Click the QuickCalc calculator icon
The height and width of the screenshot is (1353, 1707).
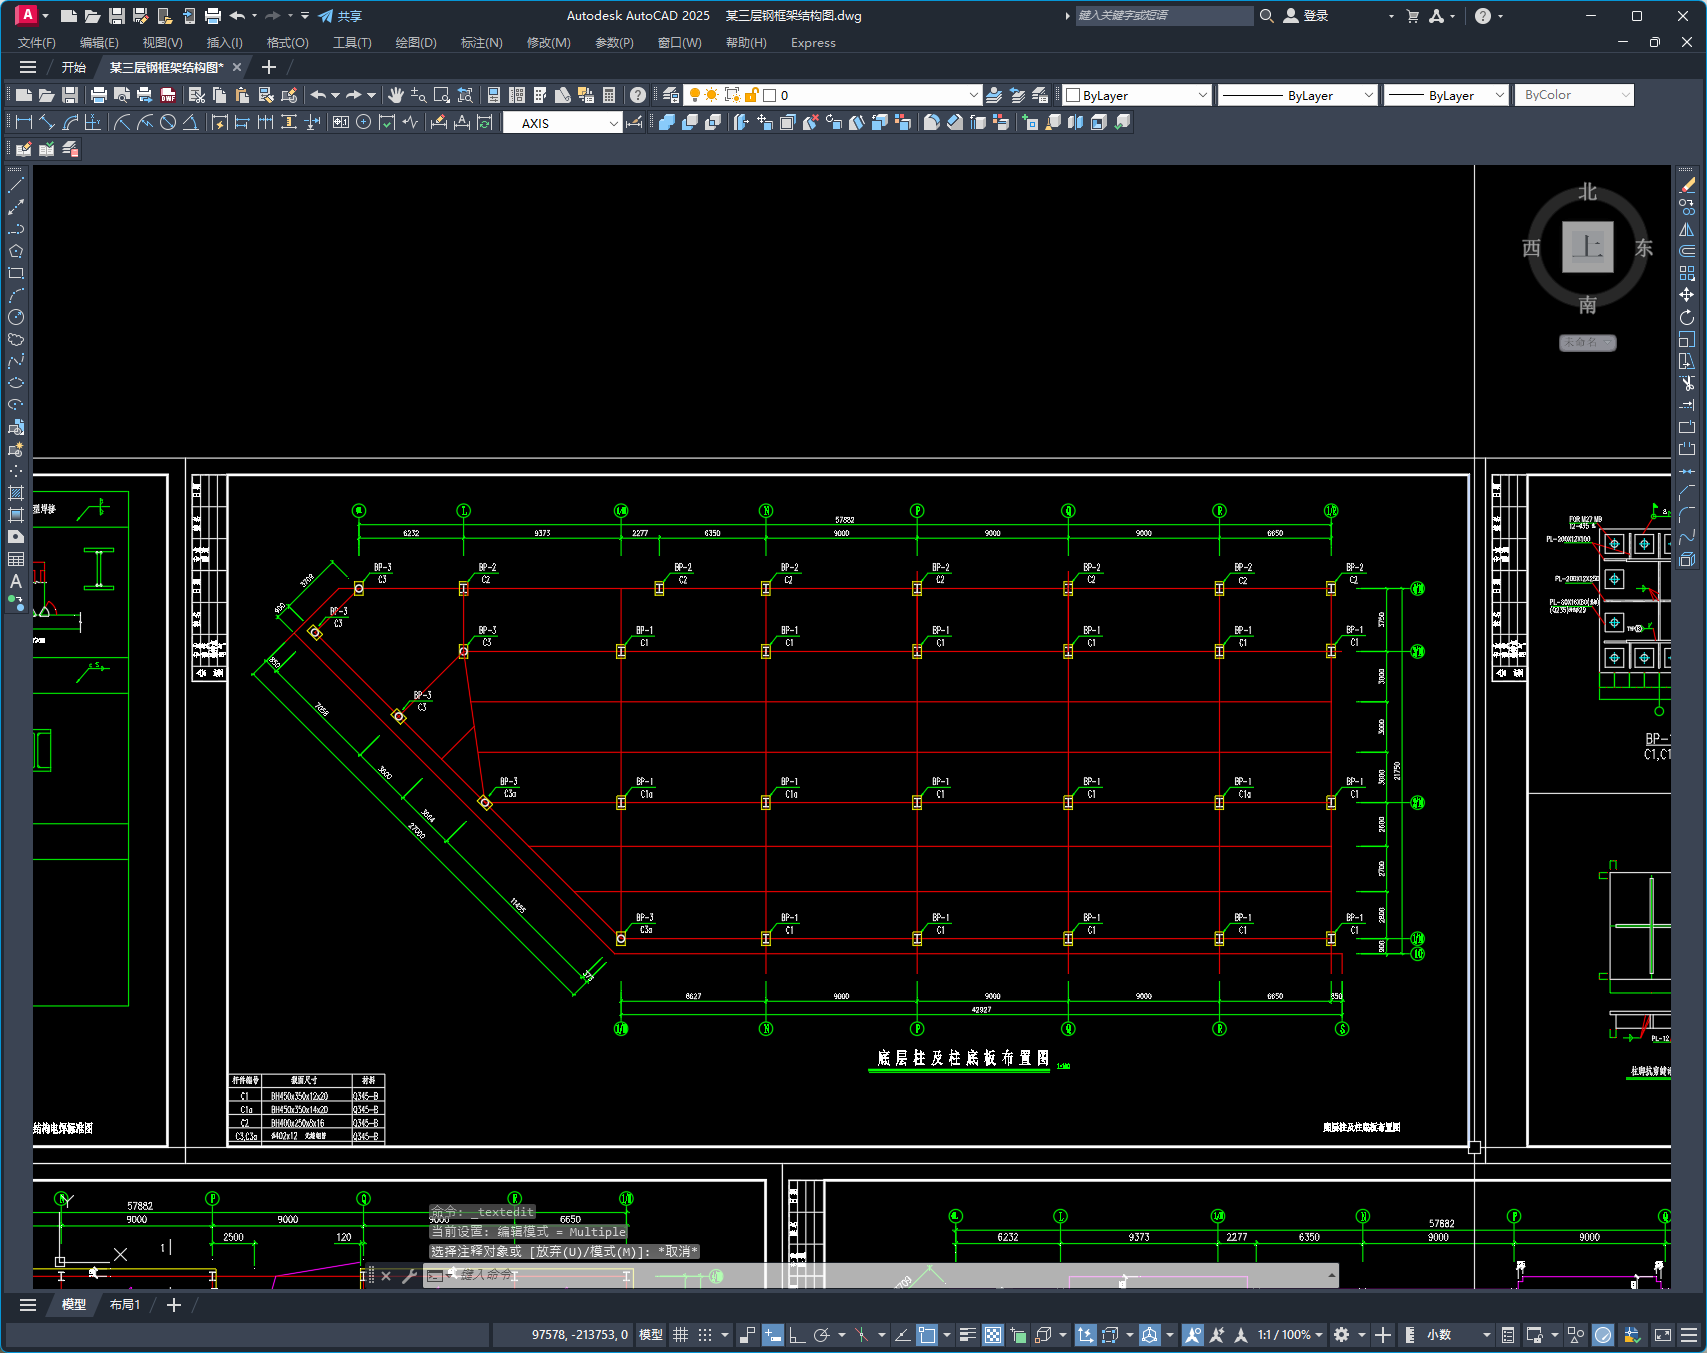(609, 95)
